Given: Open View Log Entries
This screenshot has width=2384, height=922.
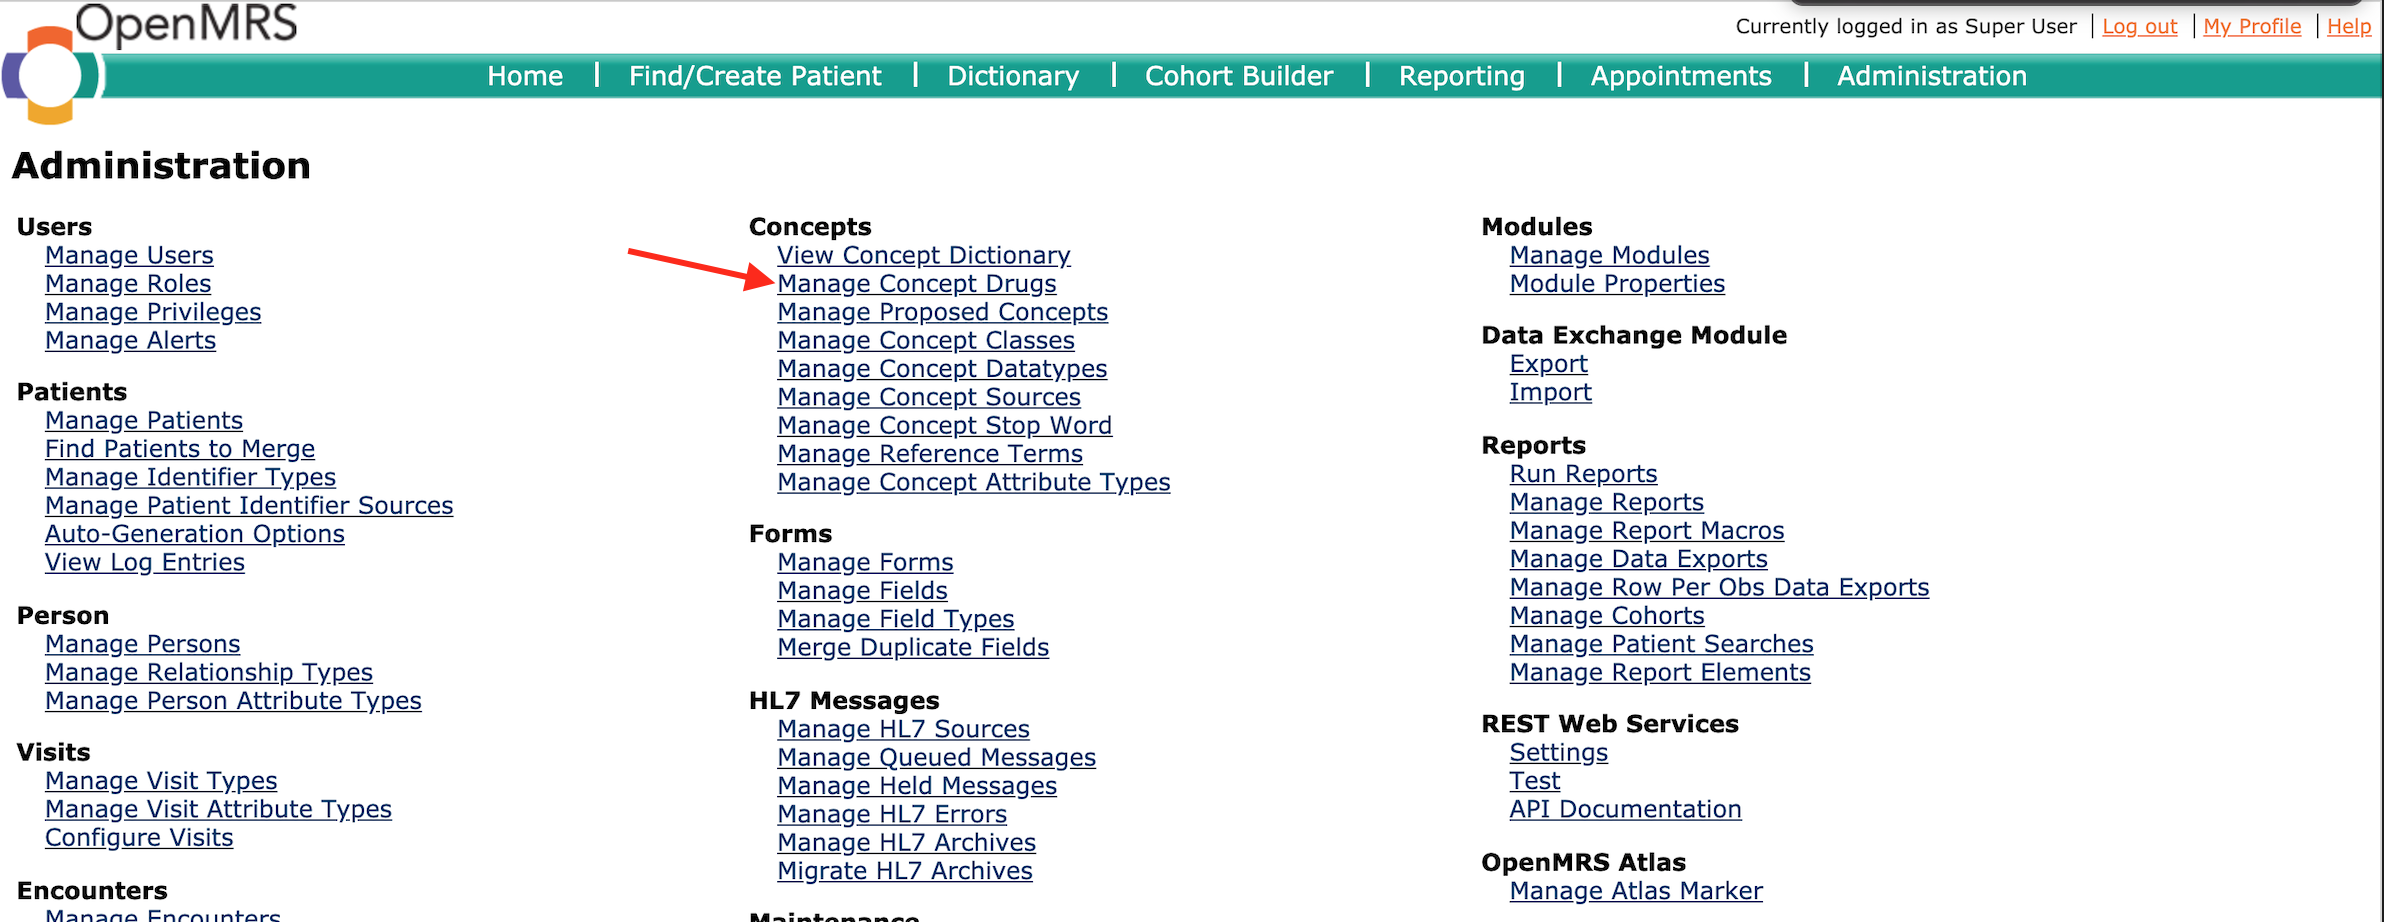Looking at the screenshot, I should pos(145,562).
